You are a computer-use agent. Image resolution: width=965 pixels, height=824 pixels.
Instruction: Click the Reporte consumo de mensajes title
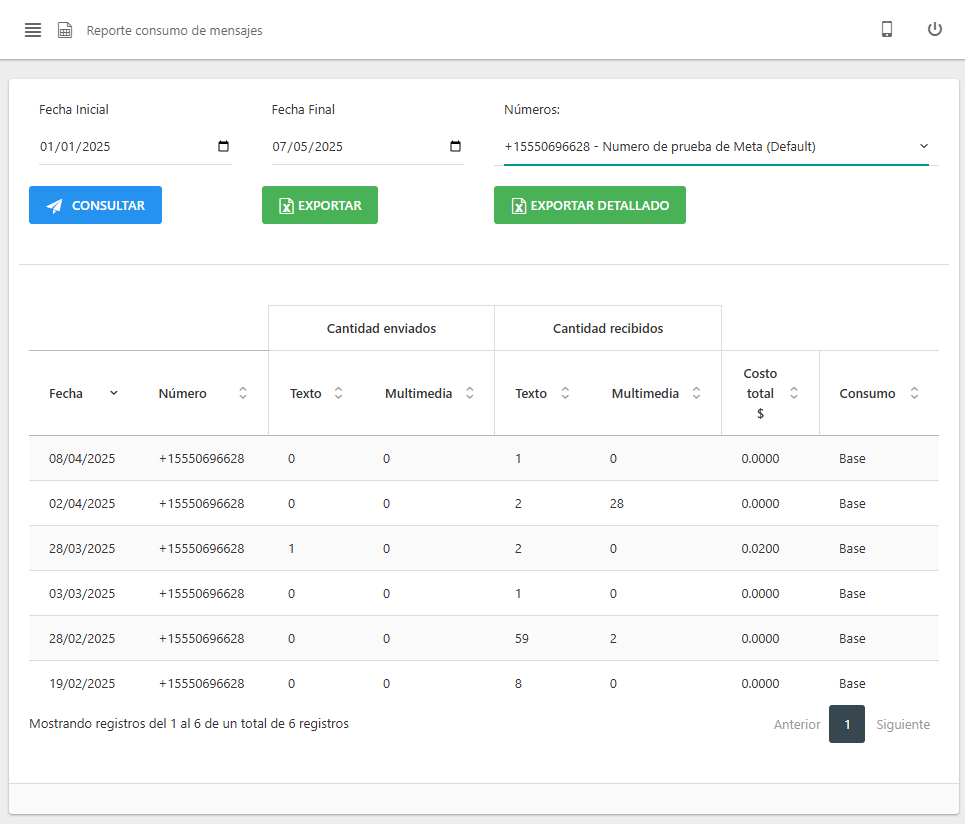[x=174, y=30]
